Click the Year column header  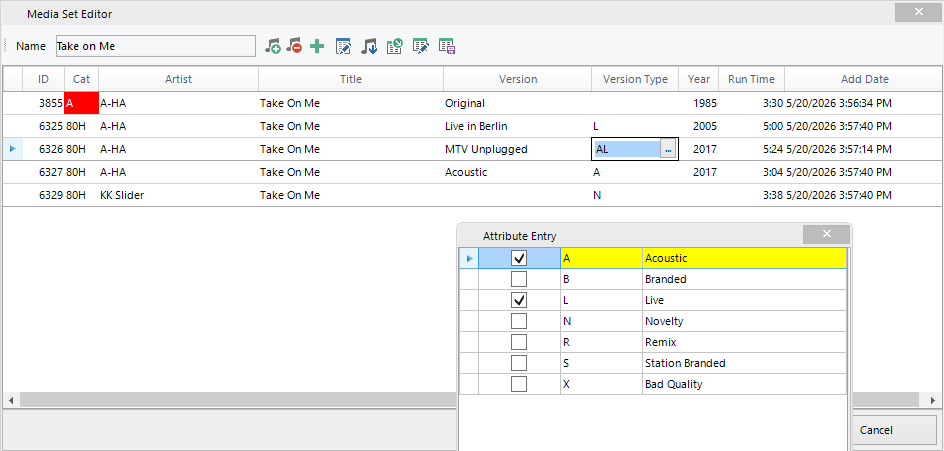[x=699, y=79]
